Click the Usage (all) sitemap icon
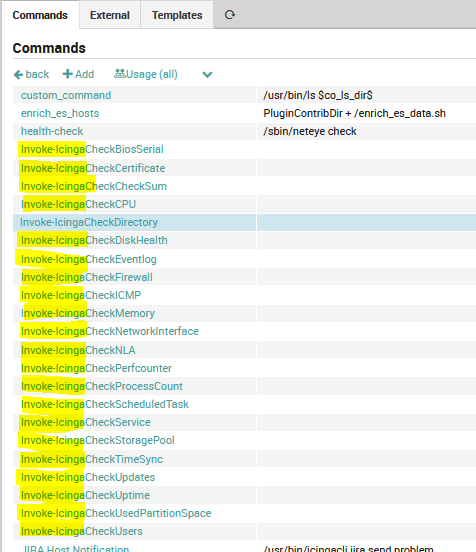This screenshot has width=476, height=552. click(x=120, y=74)
